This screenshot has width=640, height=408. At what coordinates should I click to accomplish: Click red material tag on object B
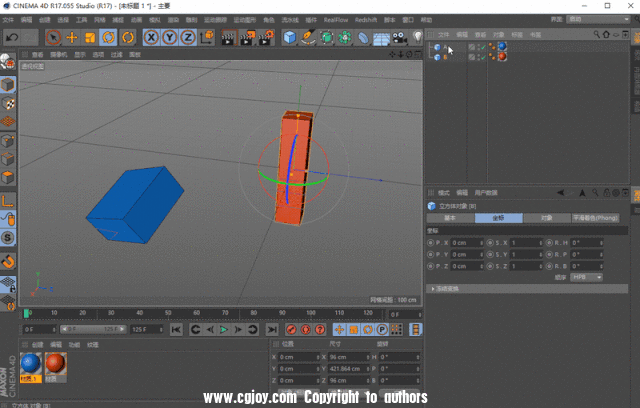pyautogui.click(x=502, y=56)
